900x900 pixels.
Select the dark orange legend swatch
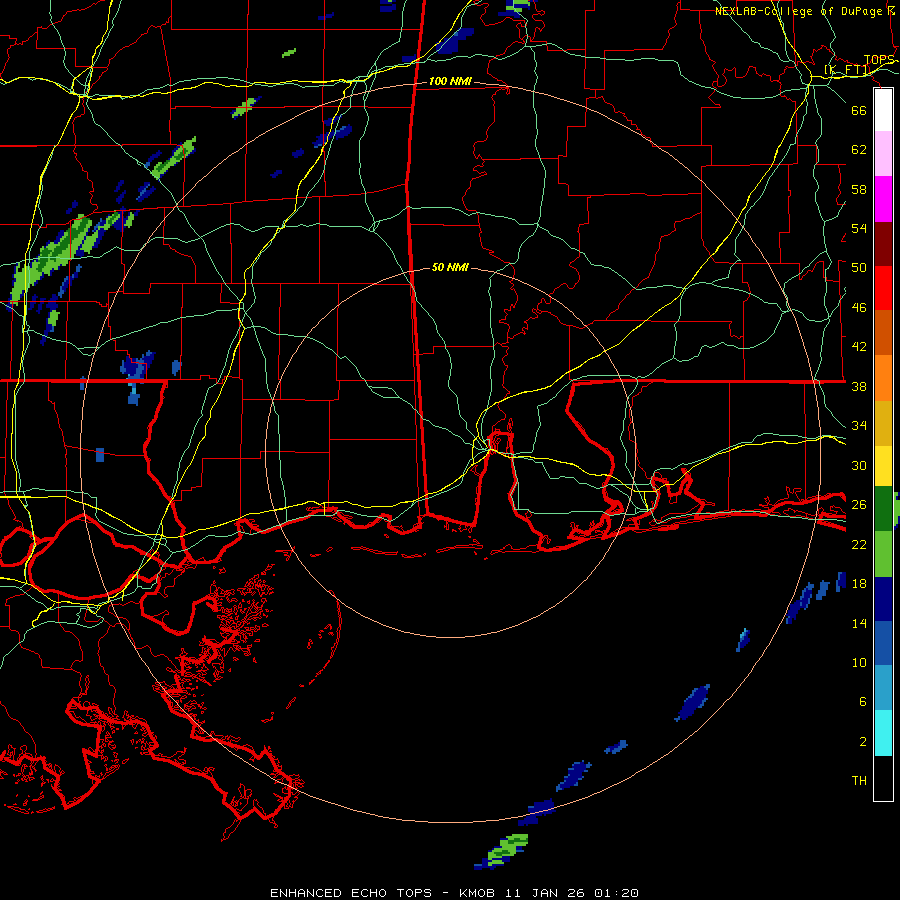883,332
